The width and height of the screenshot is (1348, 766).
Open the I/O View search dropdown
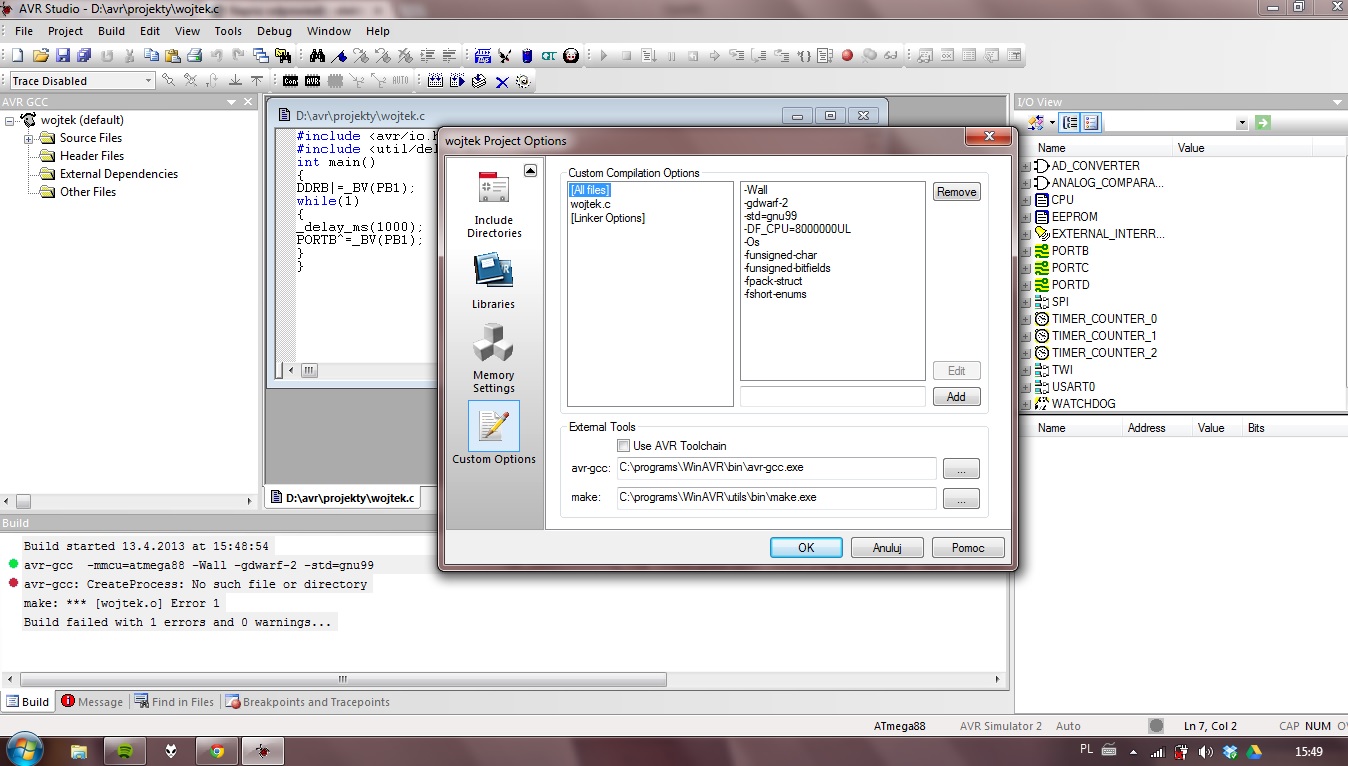click(x=1242, y=123)
